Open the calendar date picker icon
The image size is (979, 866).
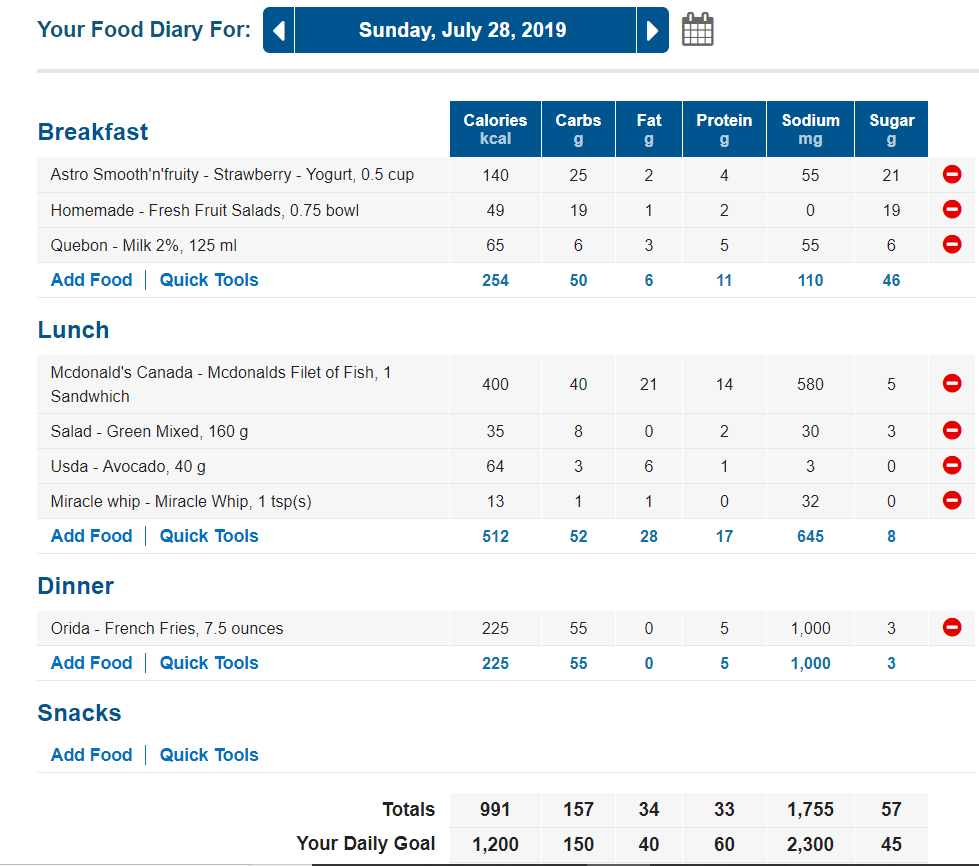point(698,30)
